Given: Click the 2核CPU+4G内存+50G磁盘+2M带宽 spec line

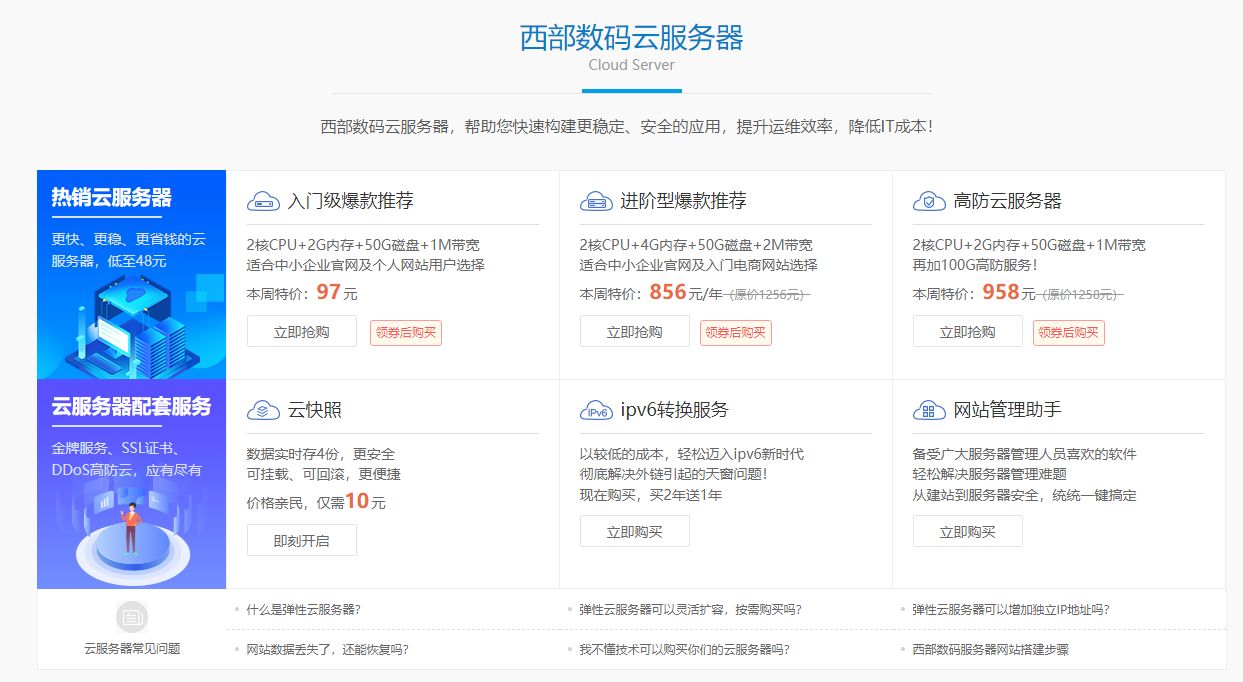Looking at the screenshot, I should [x=696, y=245].
